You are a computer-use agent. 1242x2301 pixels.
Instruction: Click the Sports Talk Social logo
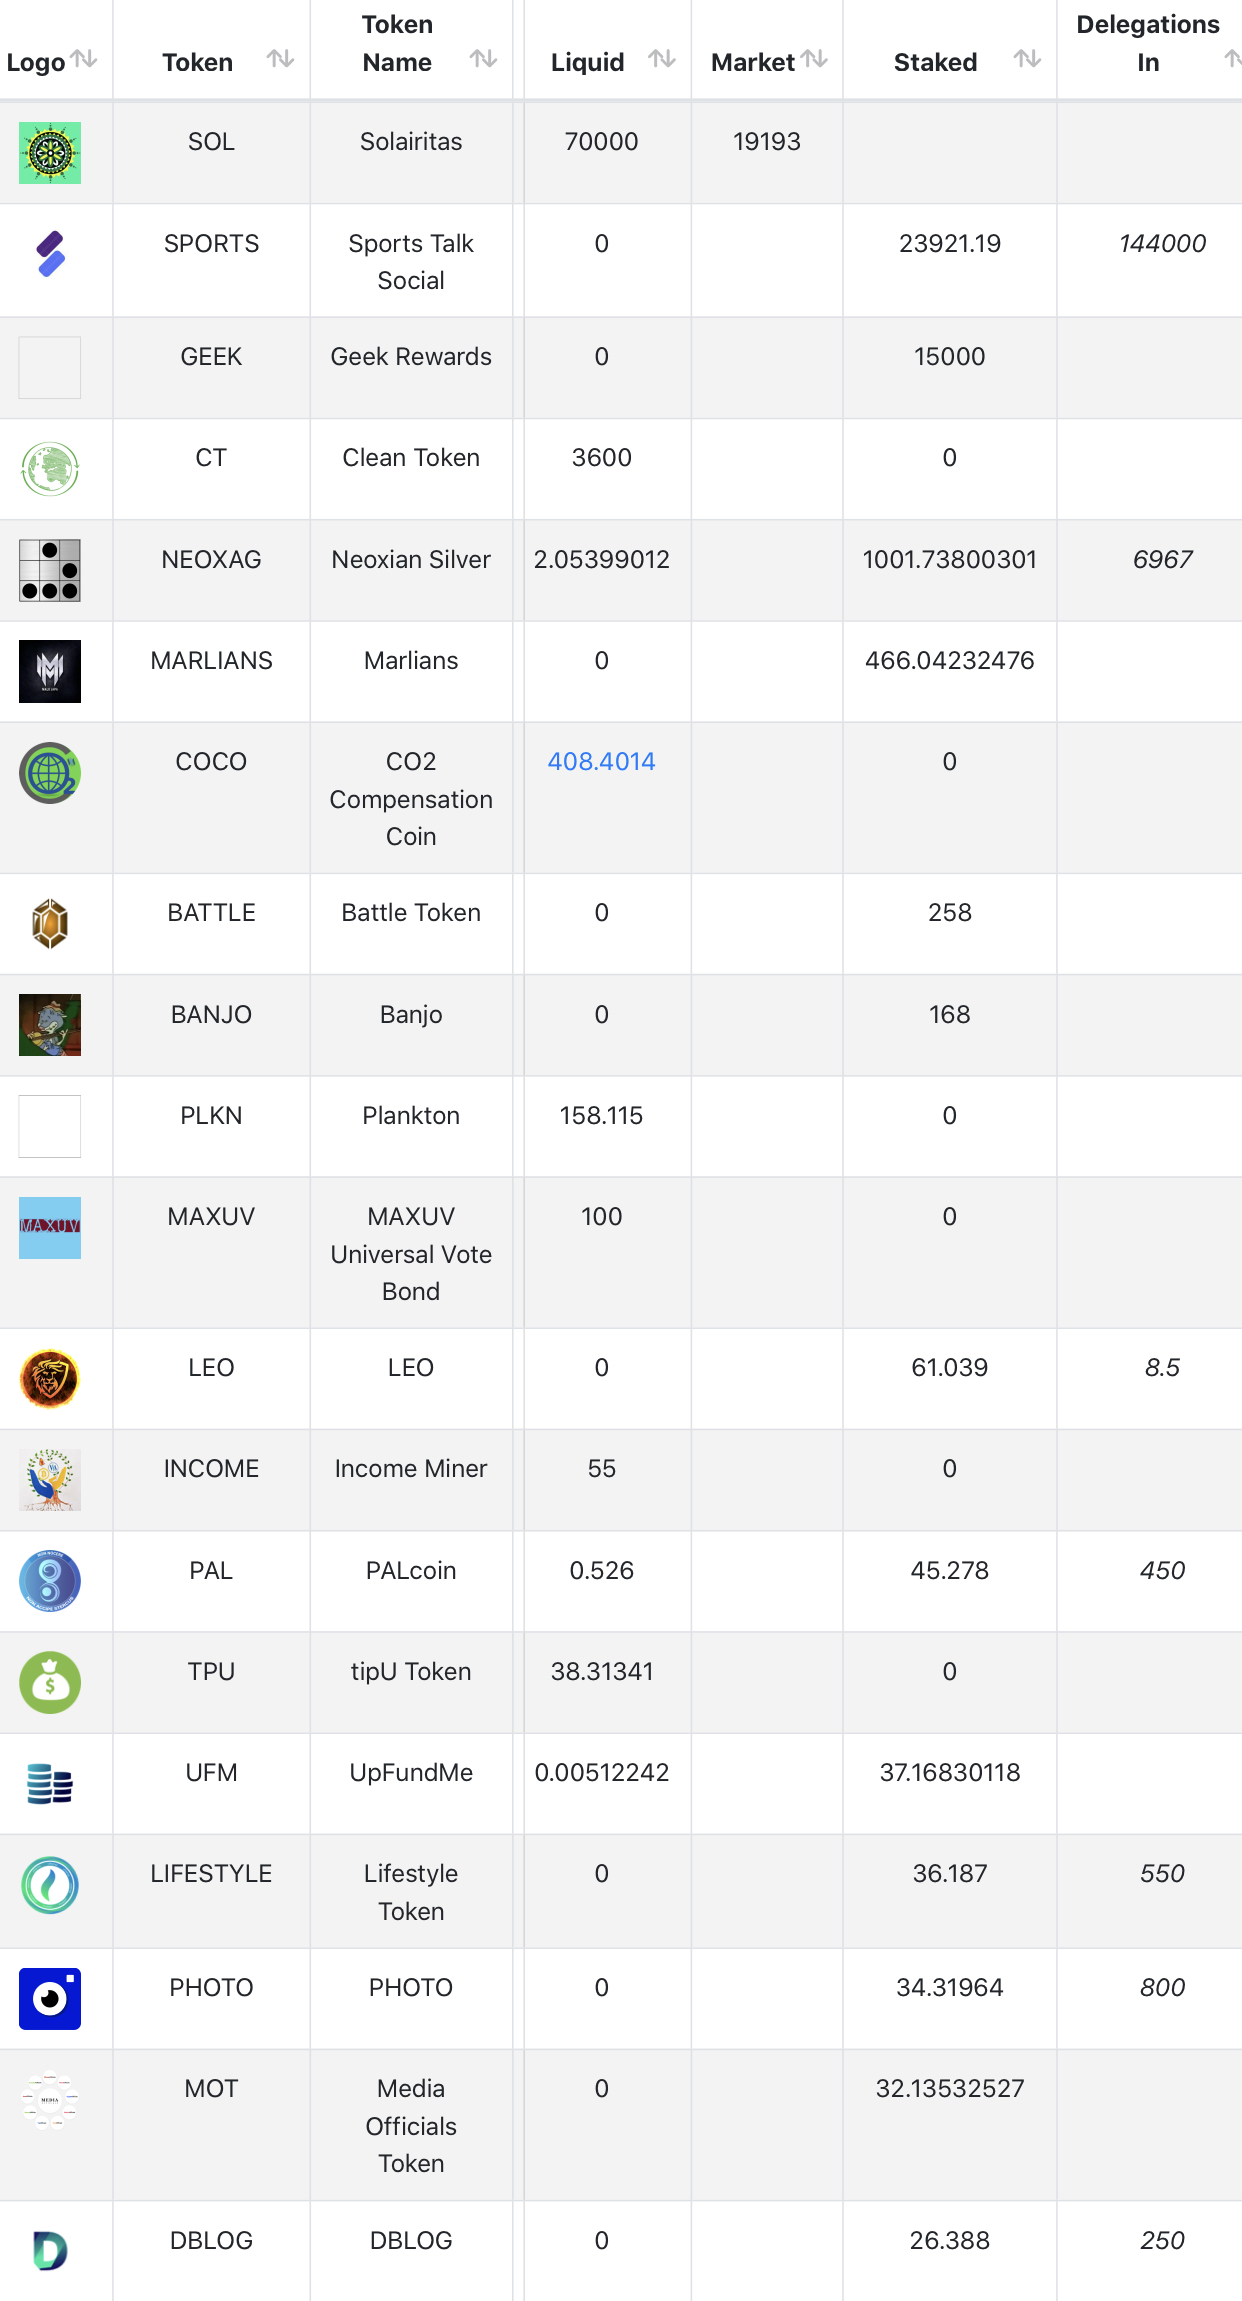tap(50, 254)
